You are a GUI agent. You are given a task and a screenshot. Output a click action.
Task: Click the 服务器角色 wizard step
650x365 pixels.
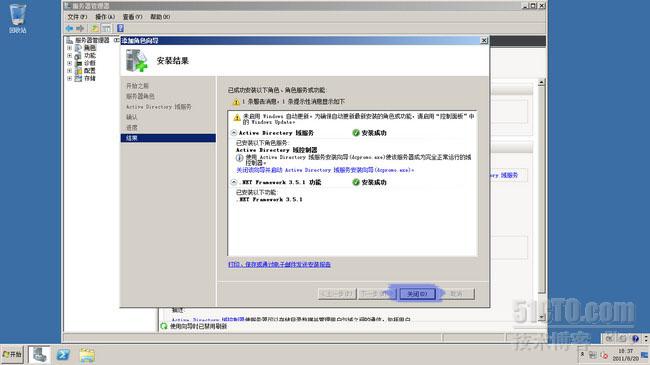coord(140,96)
